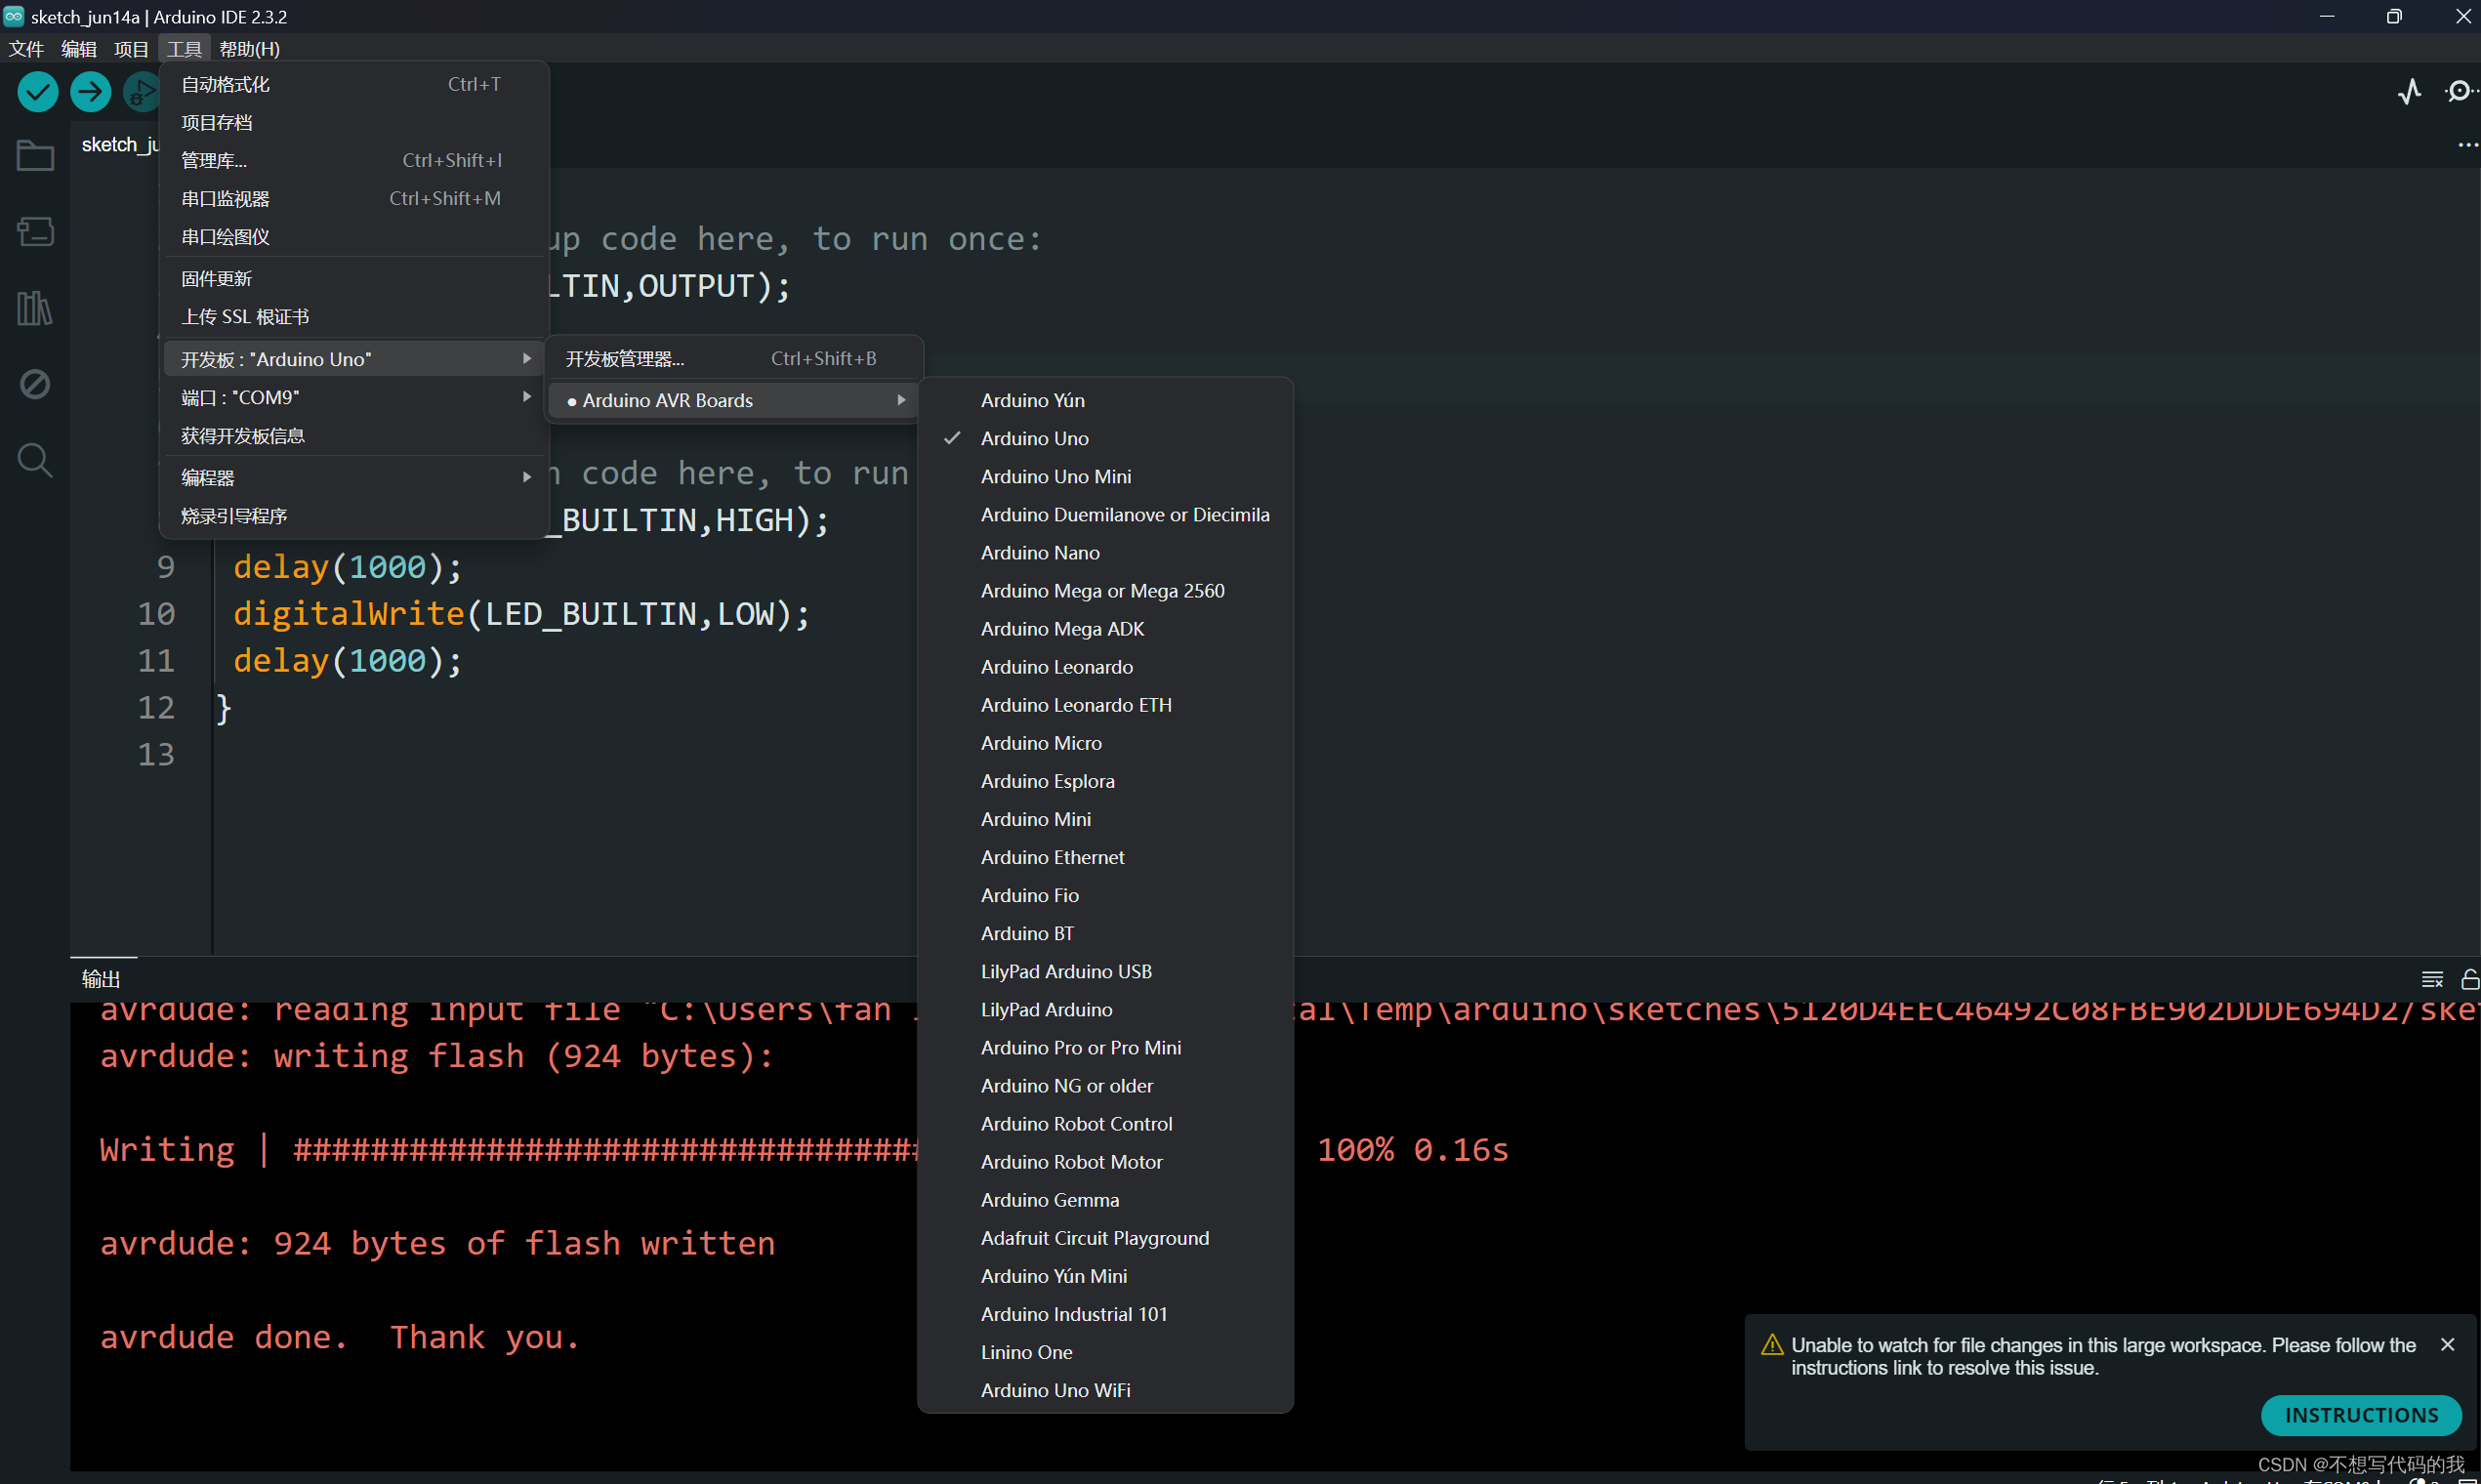Open 串口绘图仪 from the menu
The height and width of the screenshot is (1484, 2481).
(354, 237)
